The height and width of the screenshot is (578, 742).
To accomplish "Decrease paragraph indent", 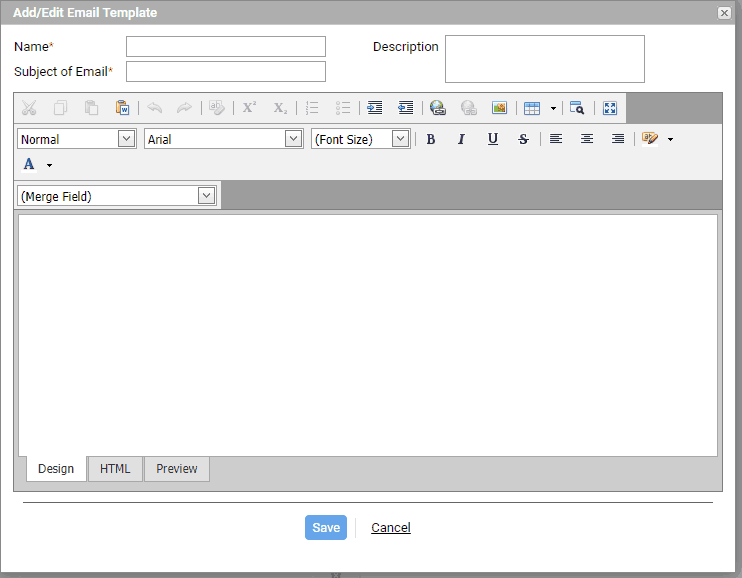I will 406,108.
